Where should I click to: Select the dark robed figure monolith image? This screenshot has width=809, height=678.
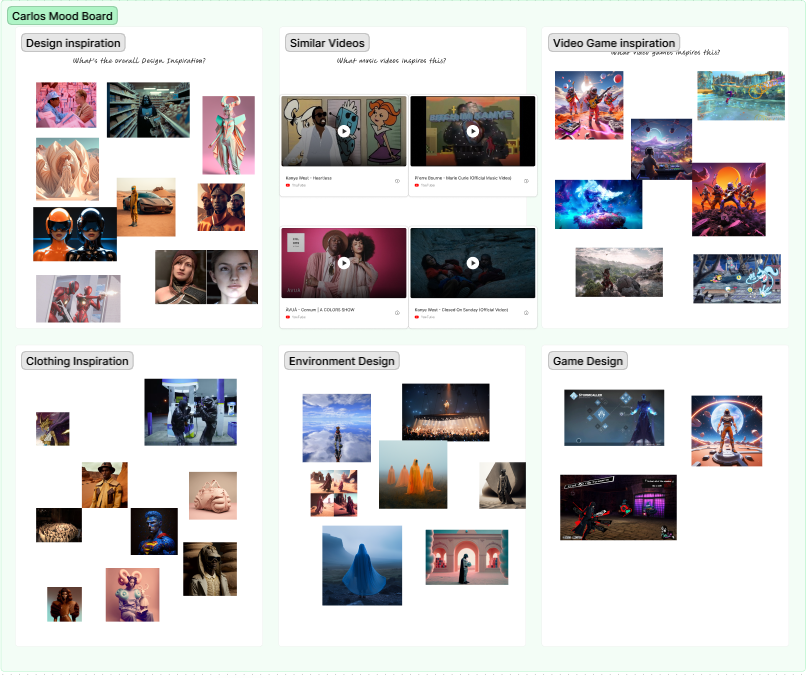pyautogui.click(x=503, y=486)
